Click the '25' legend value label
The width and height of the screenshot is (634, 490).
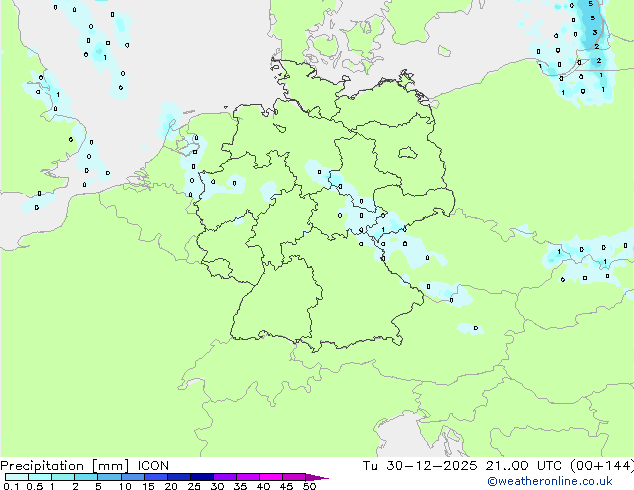tap(194, 486)
